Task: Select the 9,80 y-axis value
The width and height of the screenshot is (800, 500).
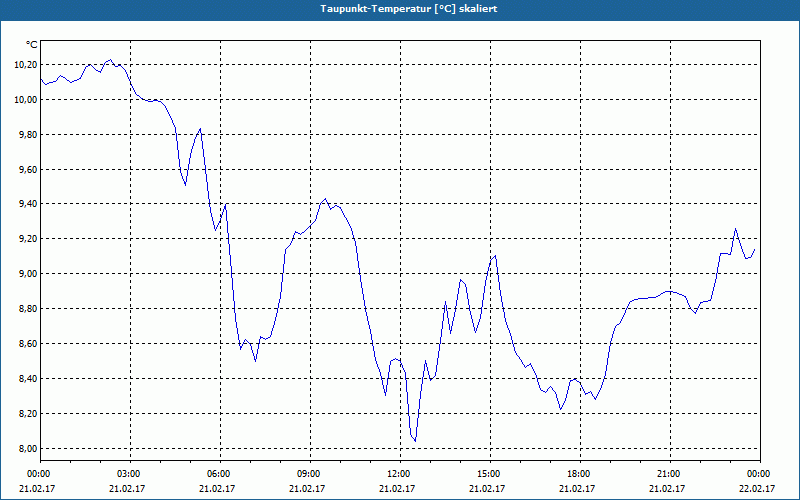Action: click(30, 135)
